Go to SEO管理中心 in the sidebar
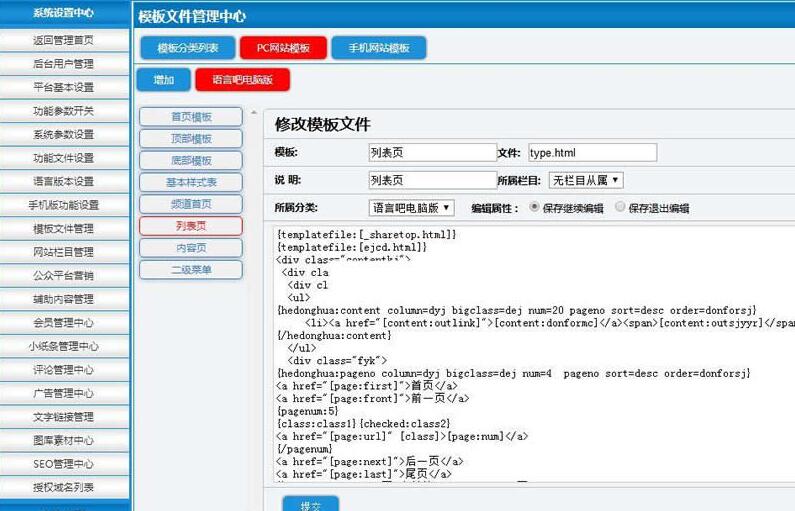Viewport: 795px width, 511px height. pyautogui.click(x=64, y=464)
